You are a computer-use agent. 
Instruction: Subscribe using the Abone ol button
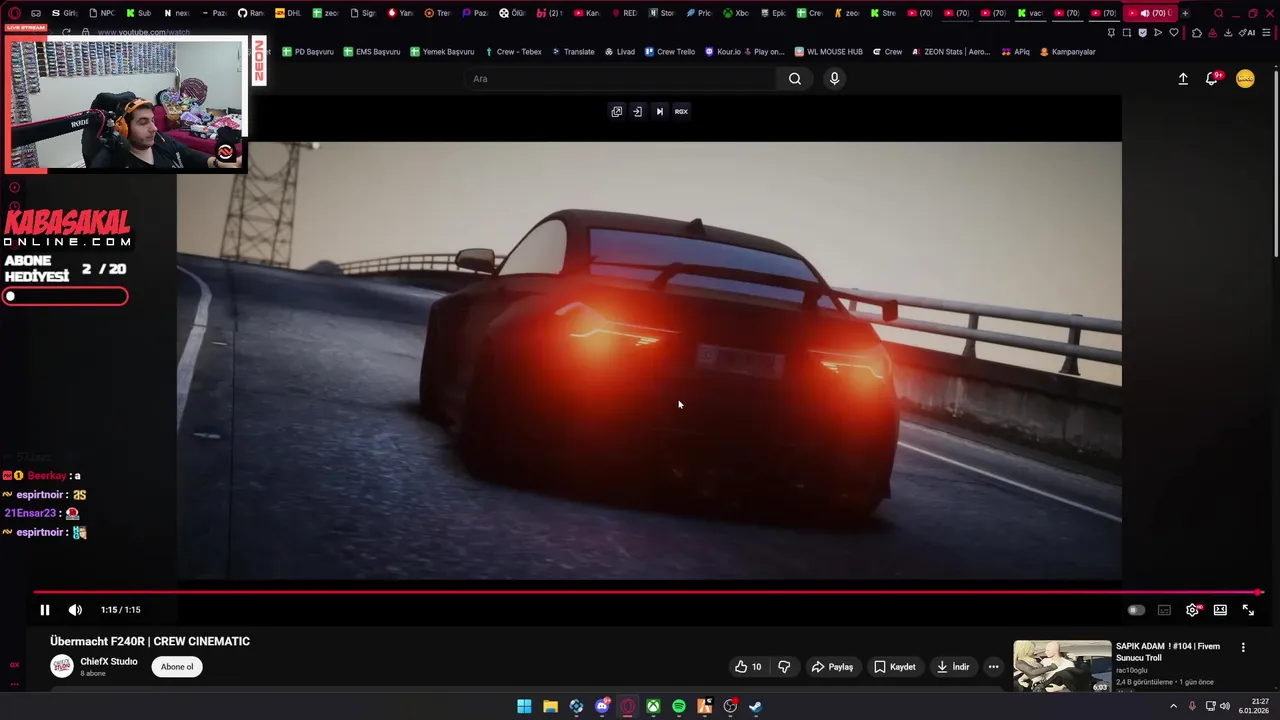177,667
